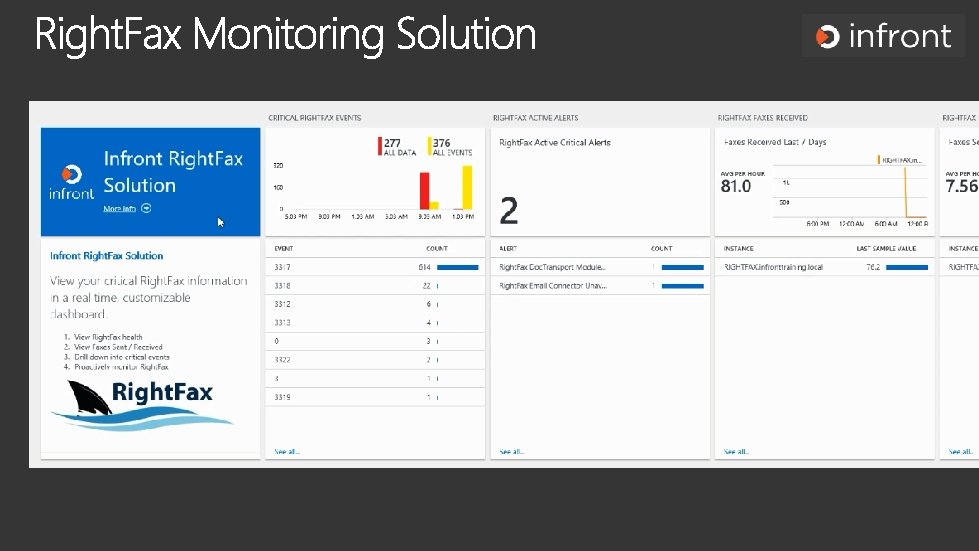
Task: Click the ALERT column header
Action: click(x=508, y=248)
